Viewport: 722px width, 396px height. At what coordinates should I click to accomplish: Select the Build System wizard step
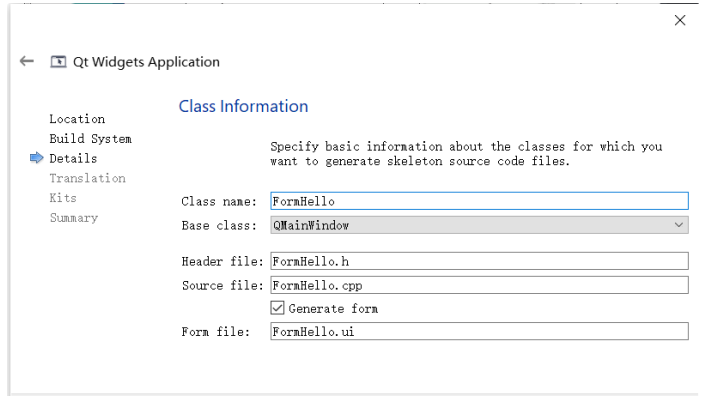[91, 139]
